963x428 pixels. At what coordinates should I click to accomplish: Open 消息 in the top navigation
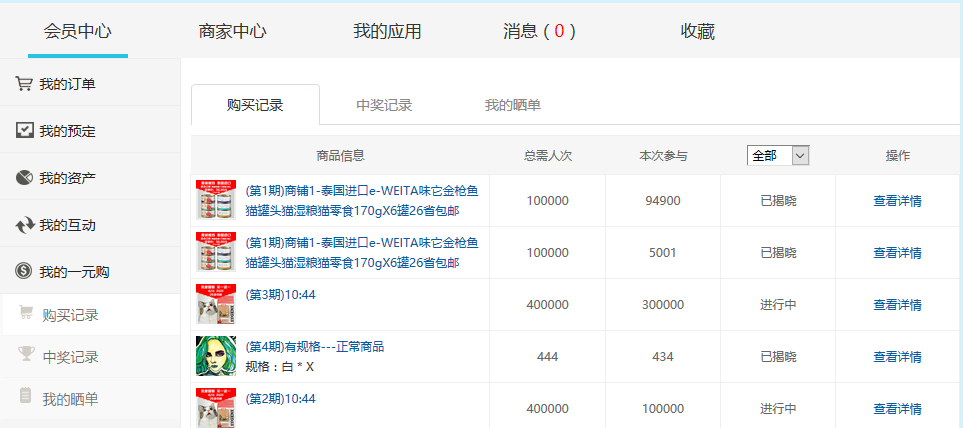point(539,31)
